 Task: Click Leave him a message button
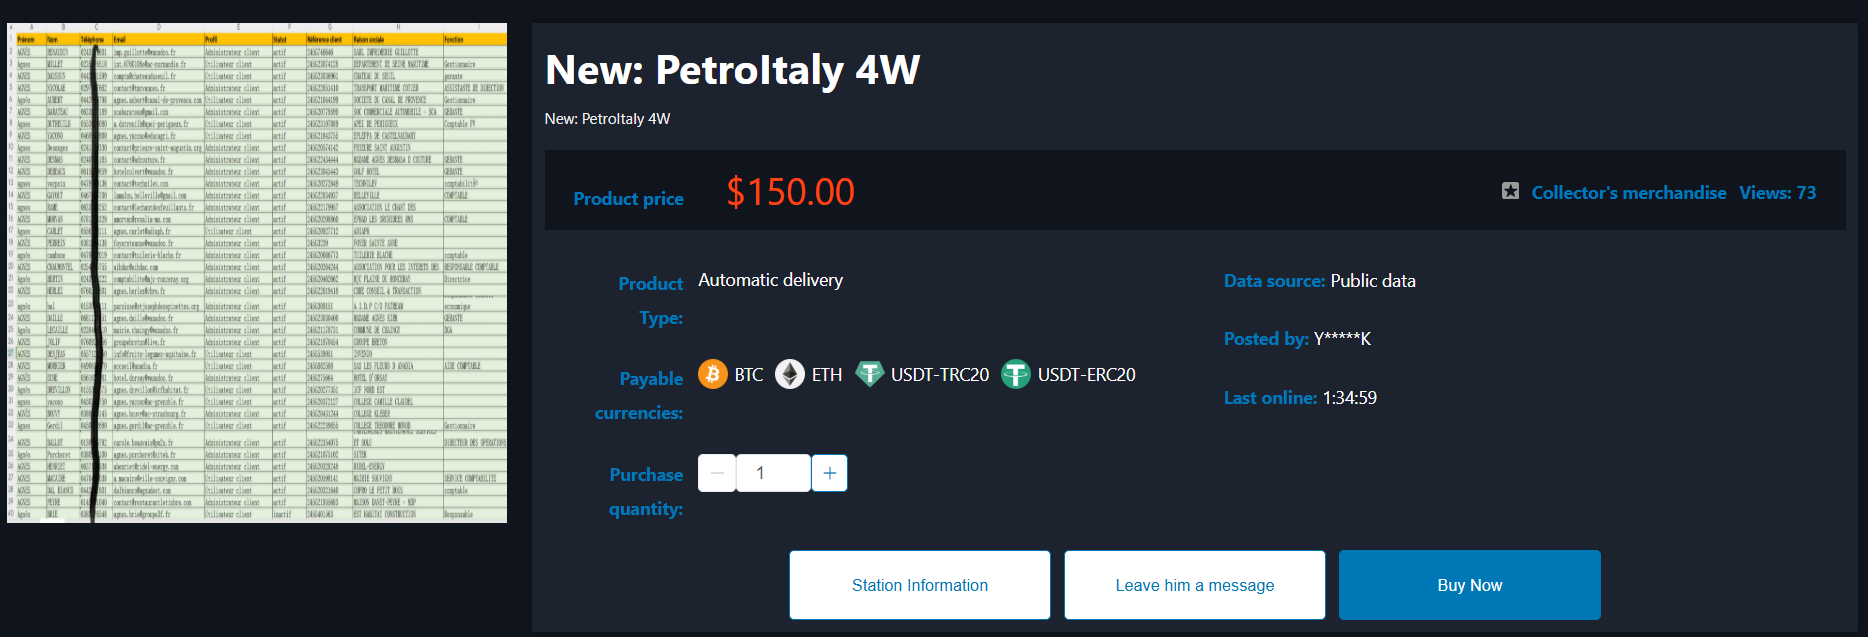1195,585
